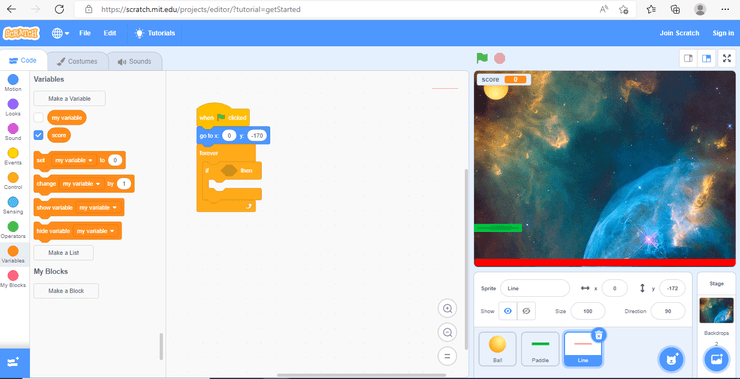Viewport: 740px width, 379px height.
Task: Select the Motion block category
Action: click(13, 83)
